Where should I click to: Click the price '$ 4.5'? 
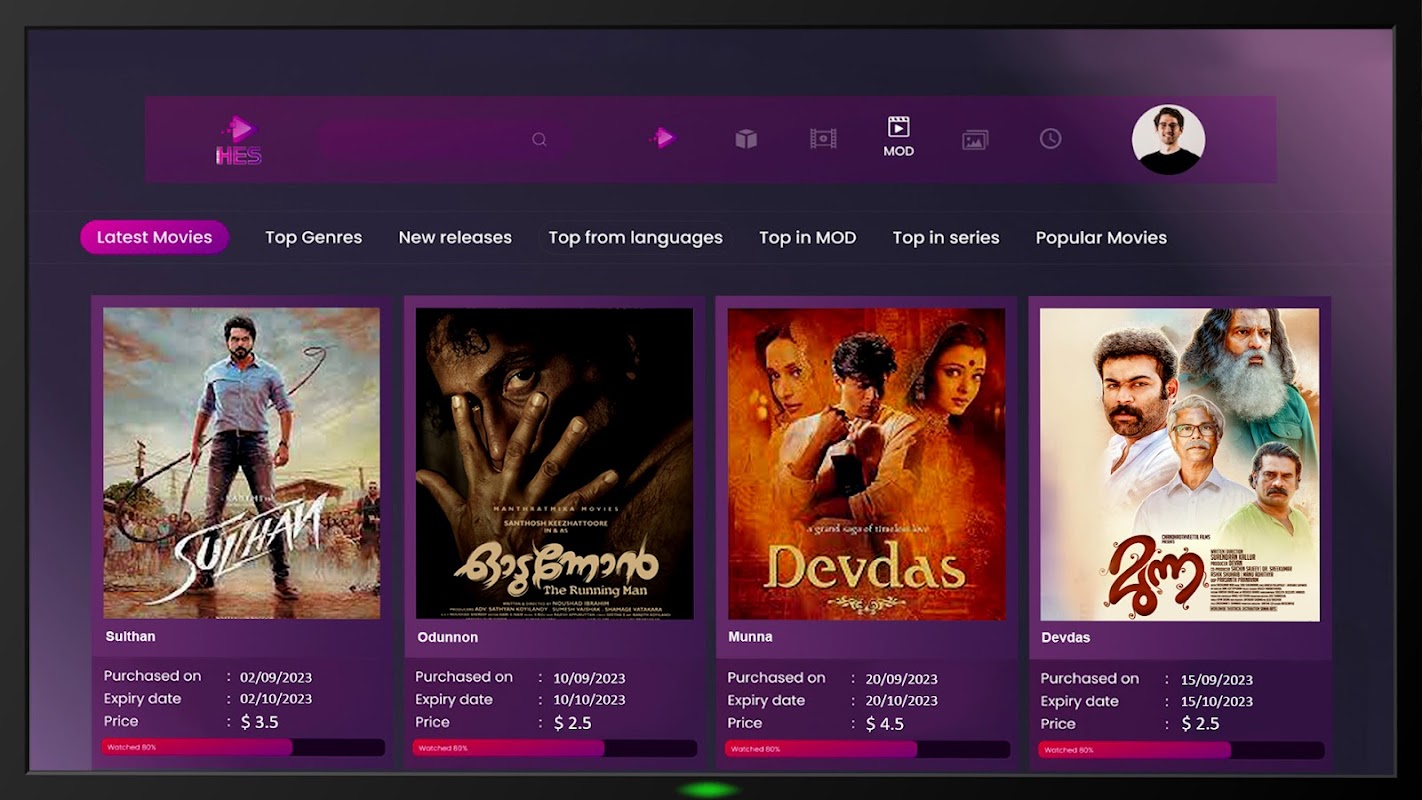[x=885, y=723]
